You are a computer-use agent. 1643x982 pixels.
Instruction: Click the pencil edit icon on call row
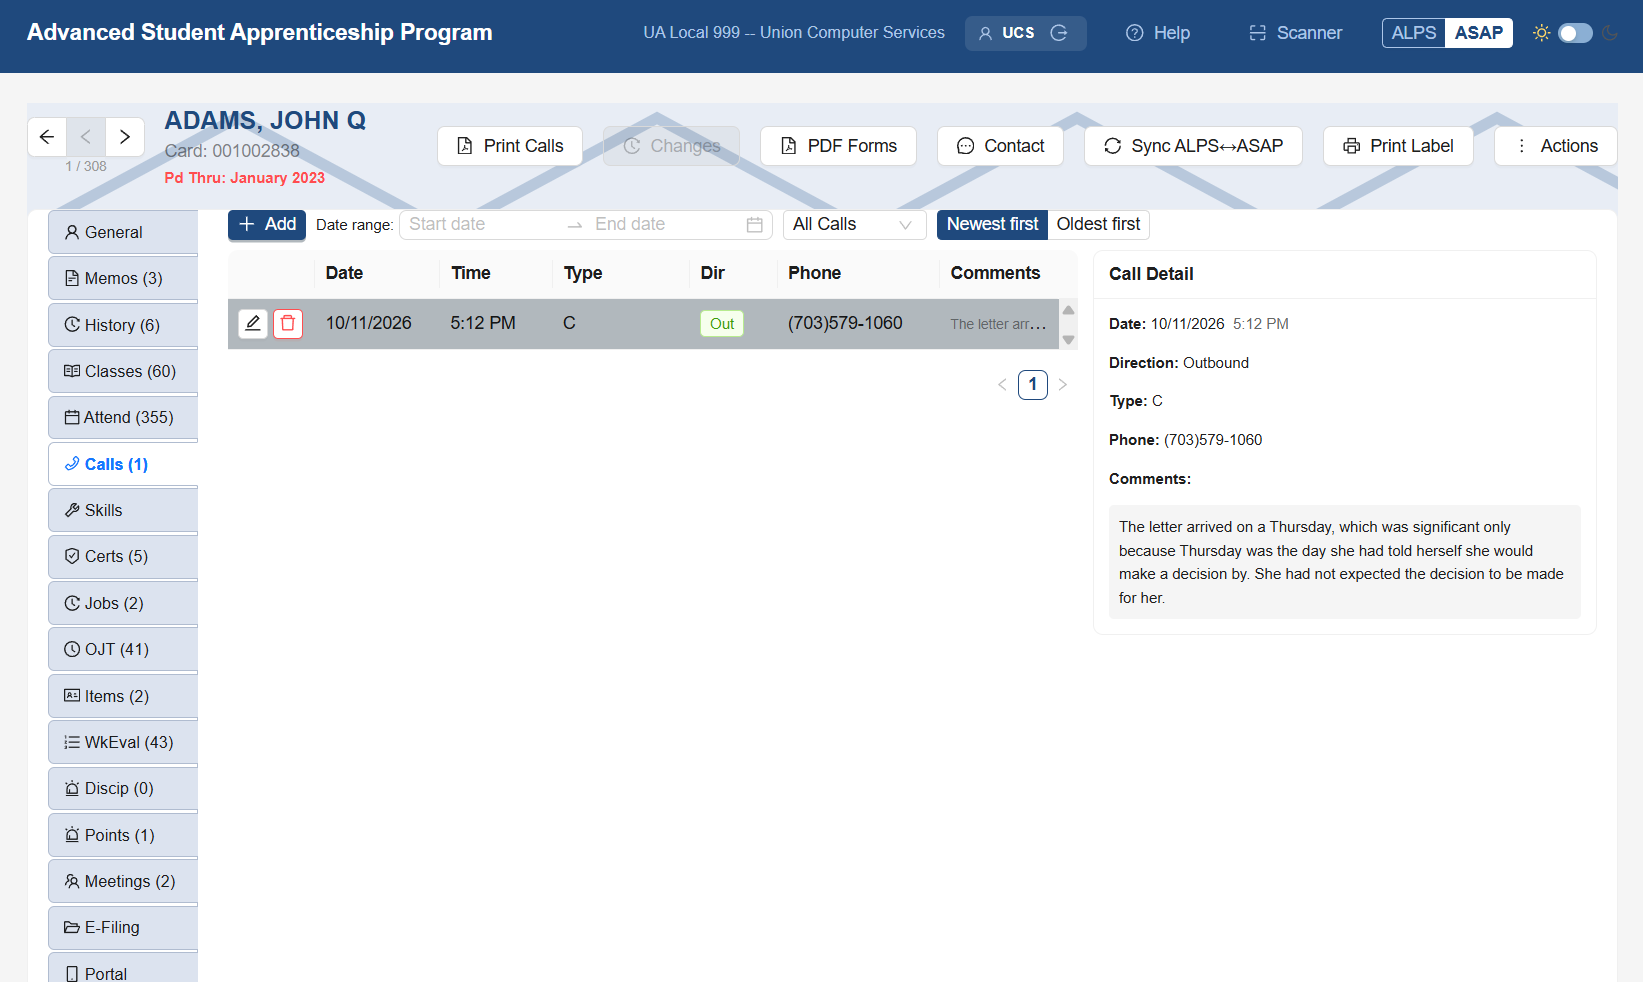(x=253, y=323)
